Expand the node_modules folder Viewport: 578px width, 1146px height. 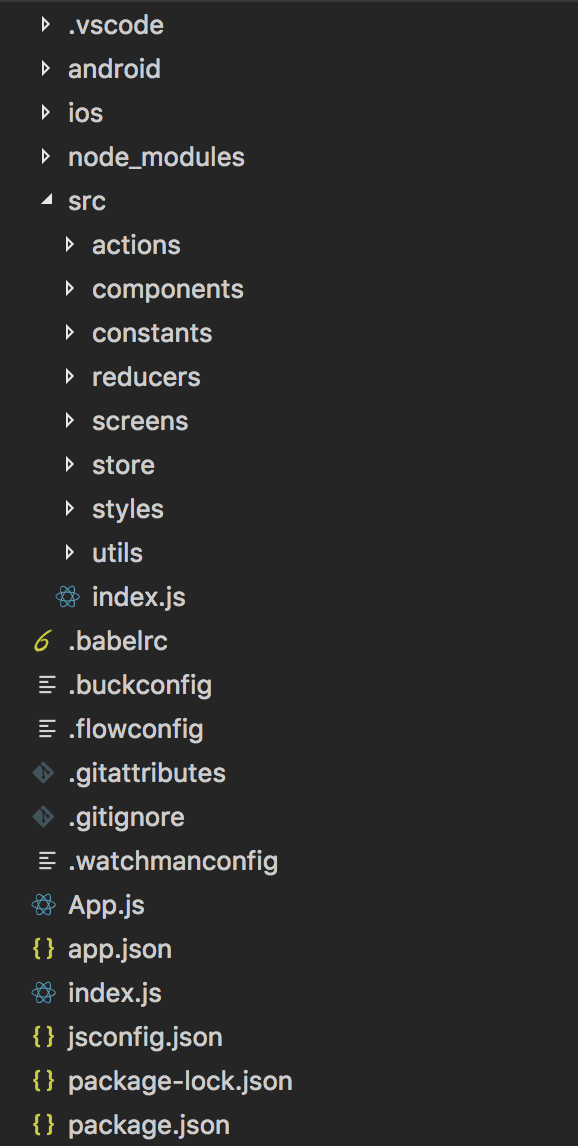click(156, 156)
